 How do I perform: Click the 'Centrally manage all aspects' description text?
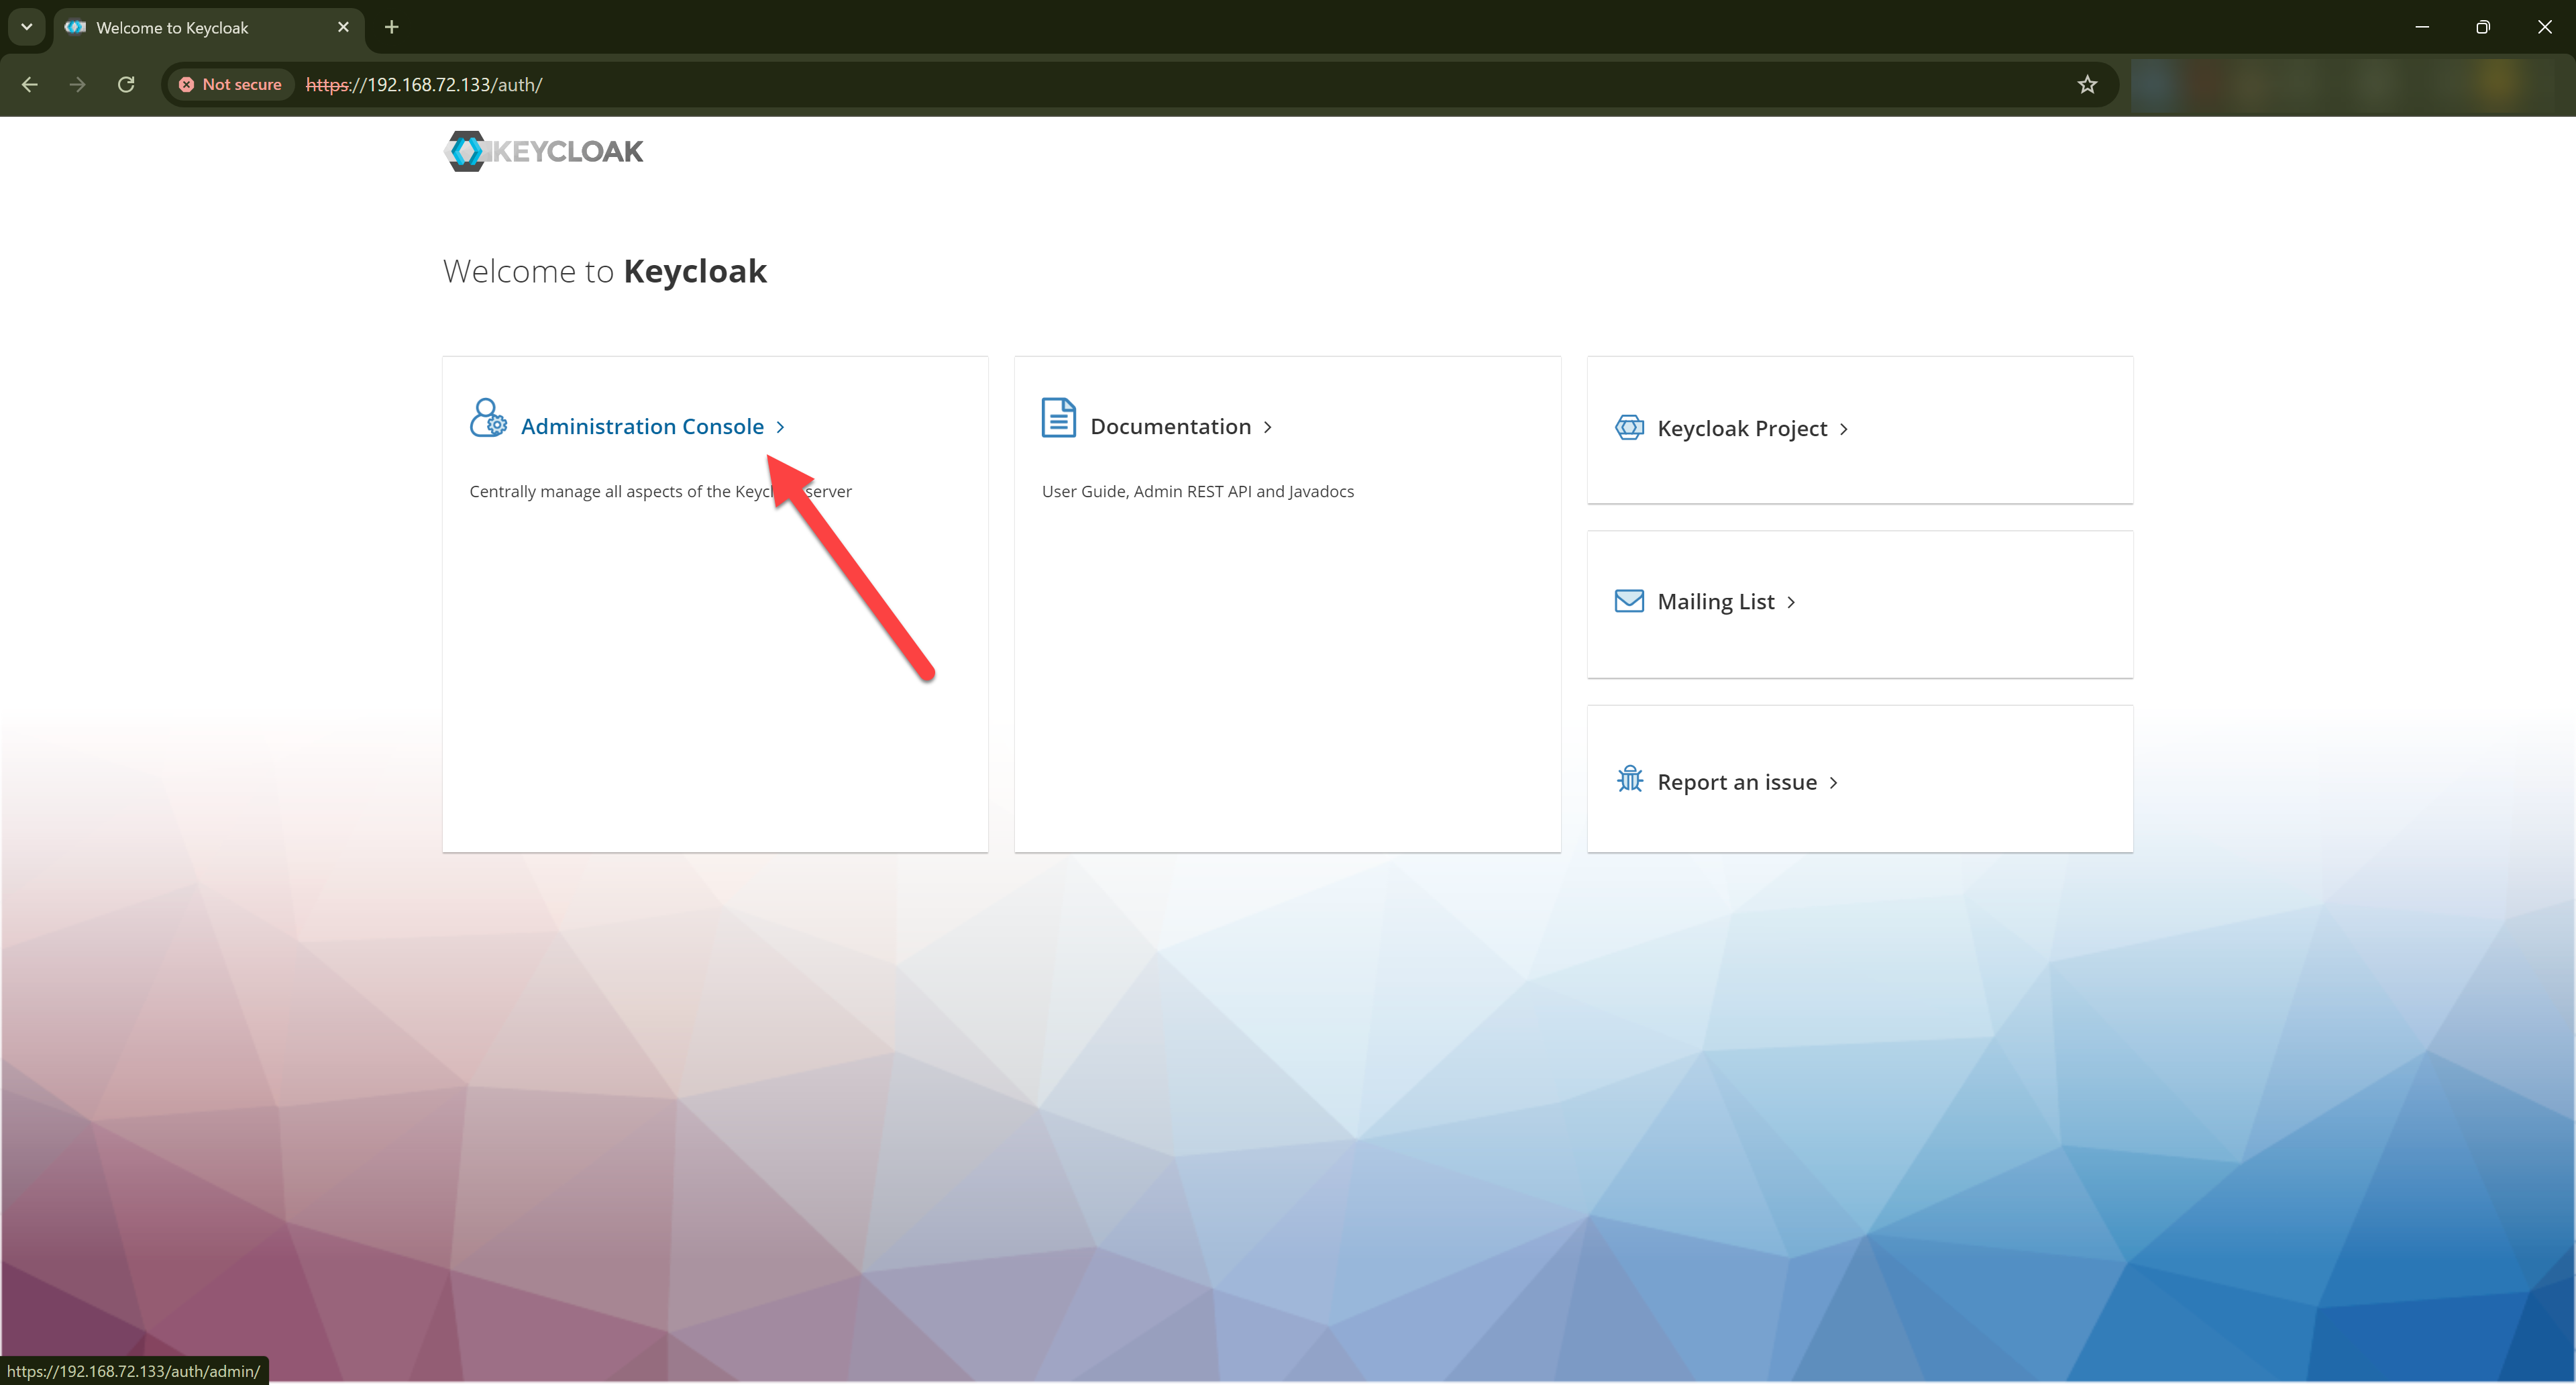point(661,491)
